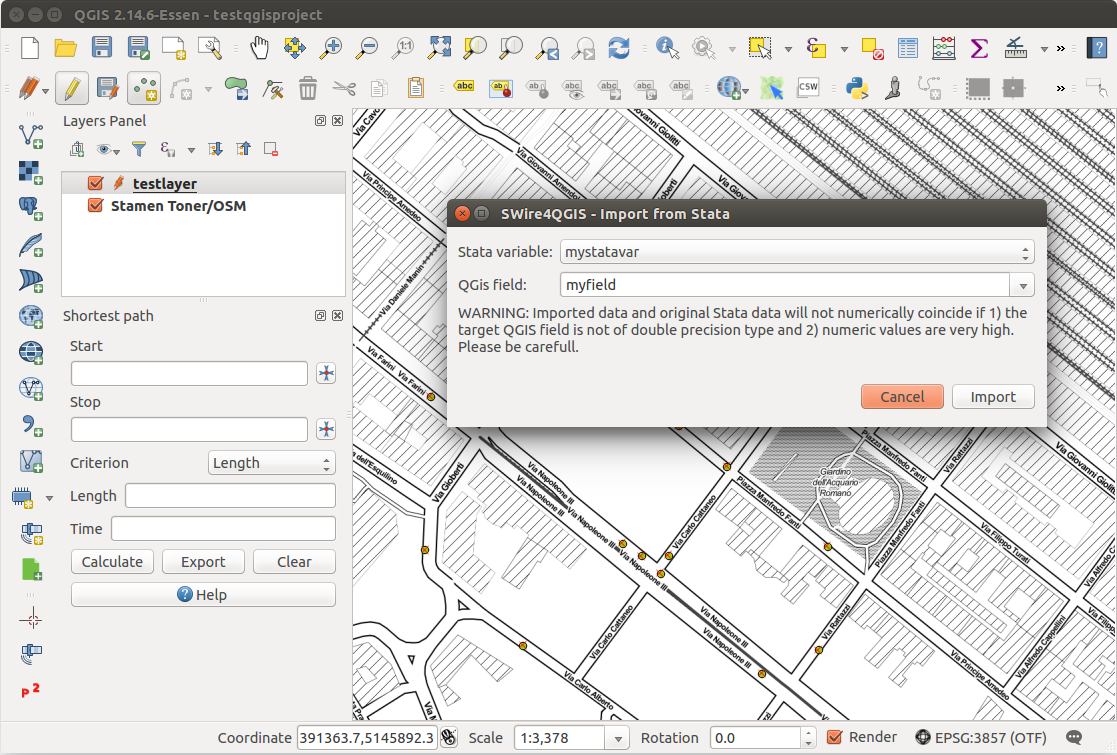Toggle visibility of testlayer
The height and width of the screenshot is (755, 1117).
pyautogui.click(x=95, y=183)
